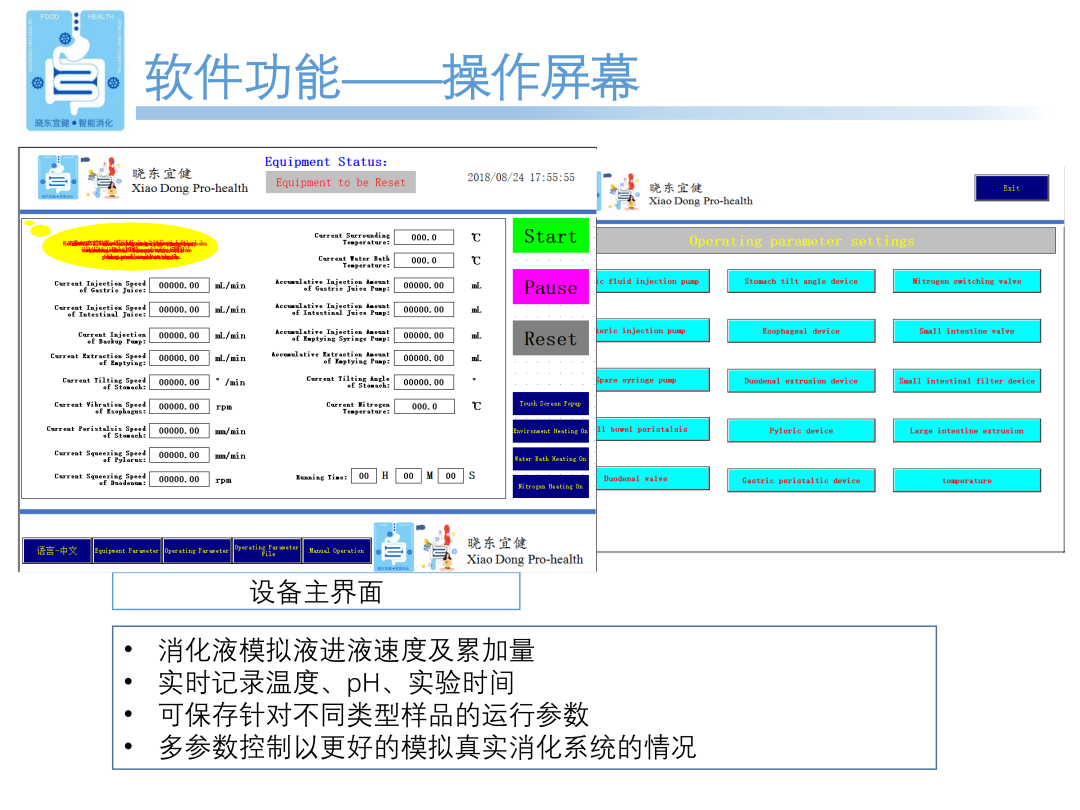Click the 2018/08/24 17:55:55 timestamp
This screenshot has width=1080, height=810.
(x=521, y=178)
